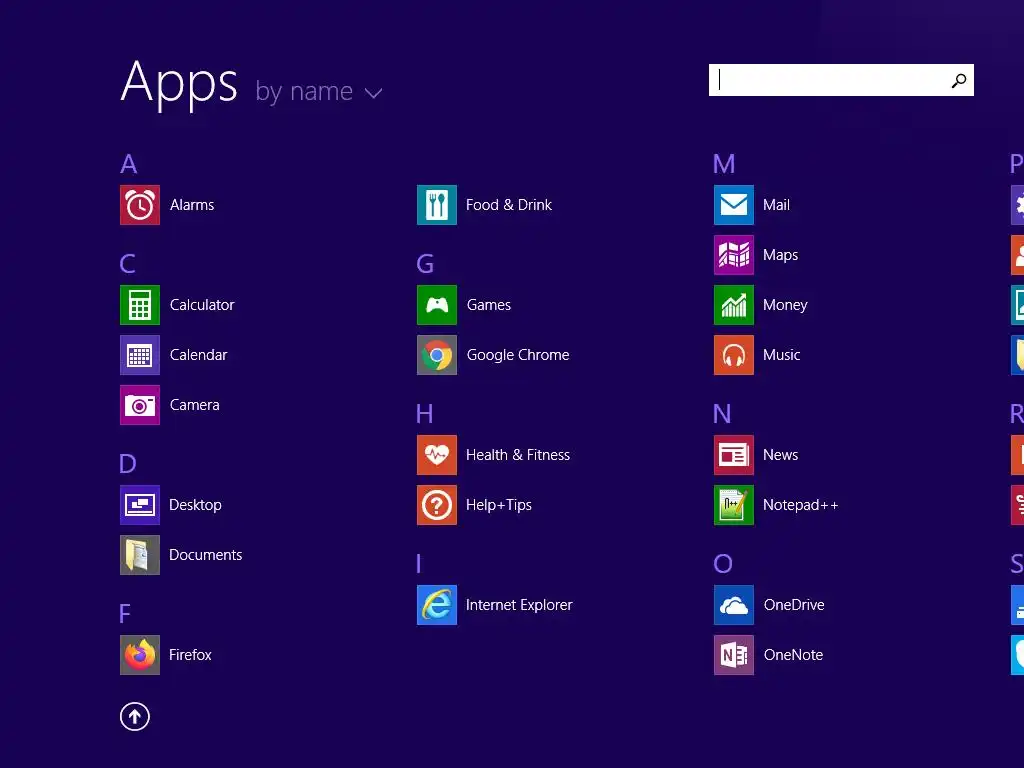This screenshot has height=768, width=1024.
Task: Select the letter D group header
Action: click(x=127, y=464)
